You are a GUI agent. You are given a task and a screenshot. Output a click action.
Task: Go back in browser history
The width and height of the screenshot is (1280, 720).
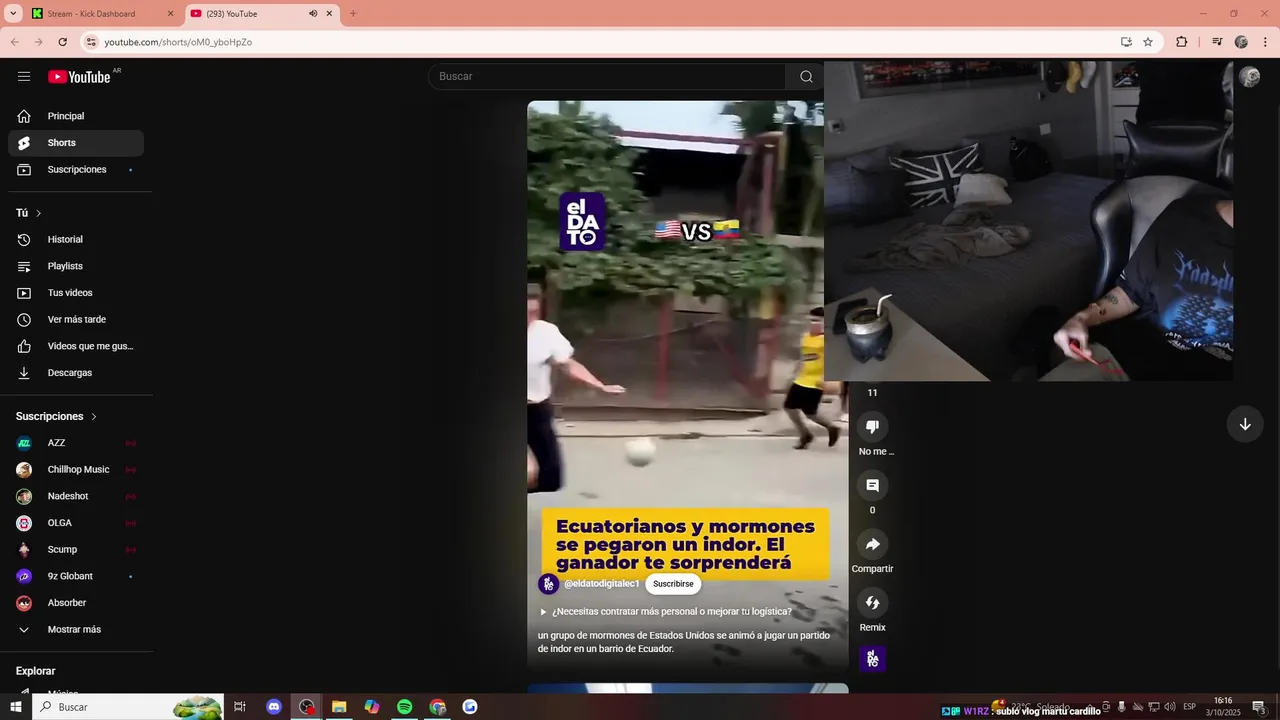14,42
